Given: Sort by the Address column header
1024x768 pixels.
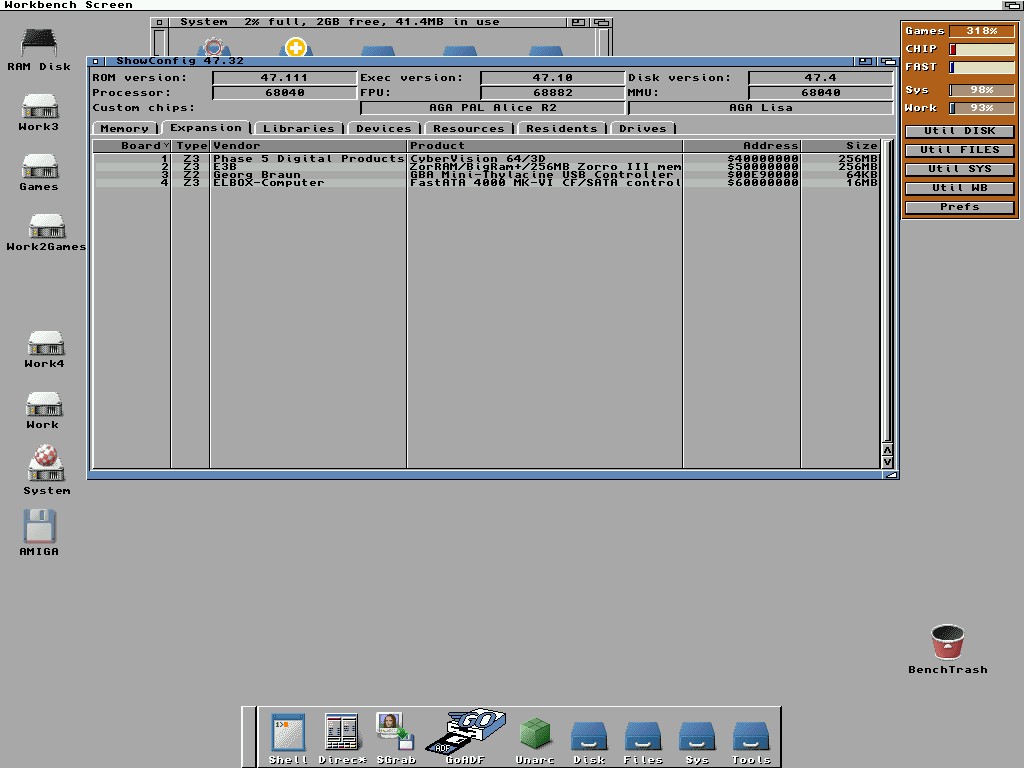Looking at the screenshot, I should tap(742, 146).
